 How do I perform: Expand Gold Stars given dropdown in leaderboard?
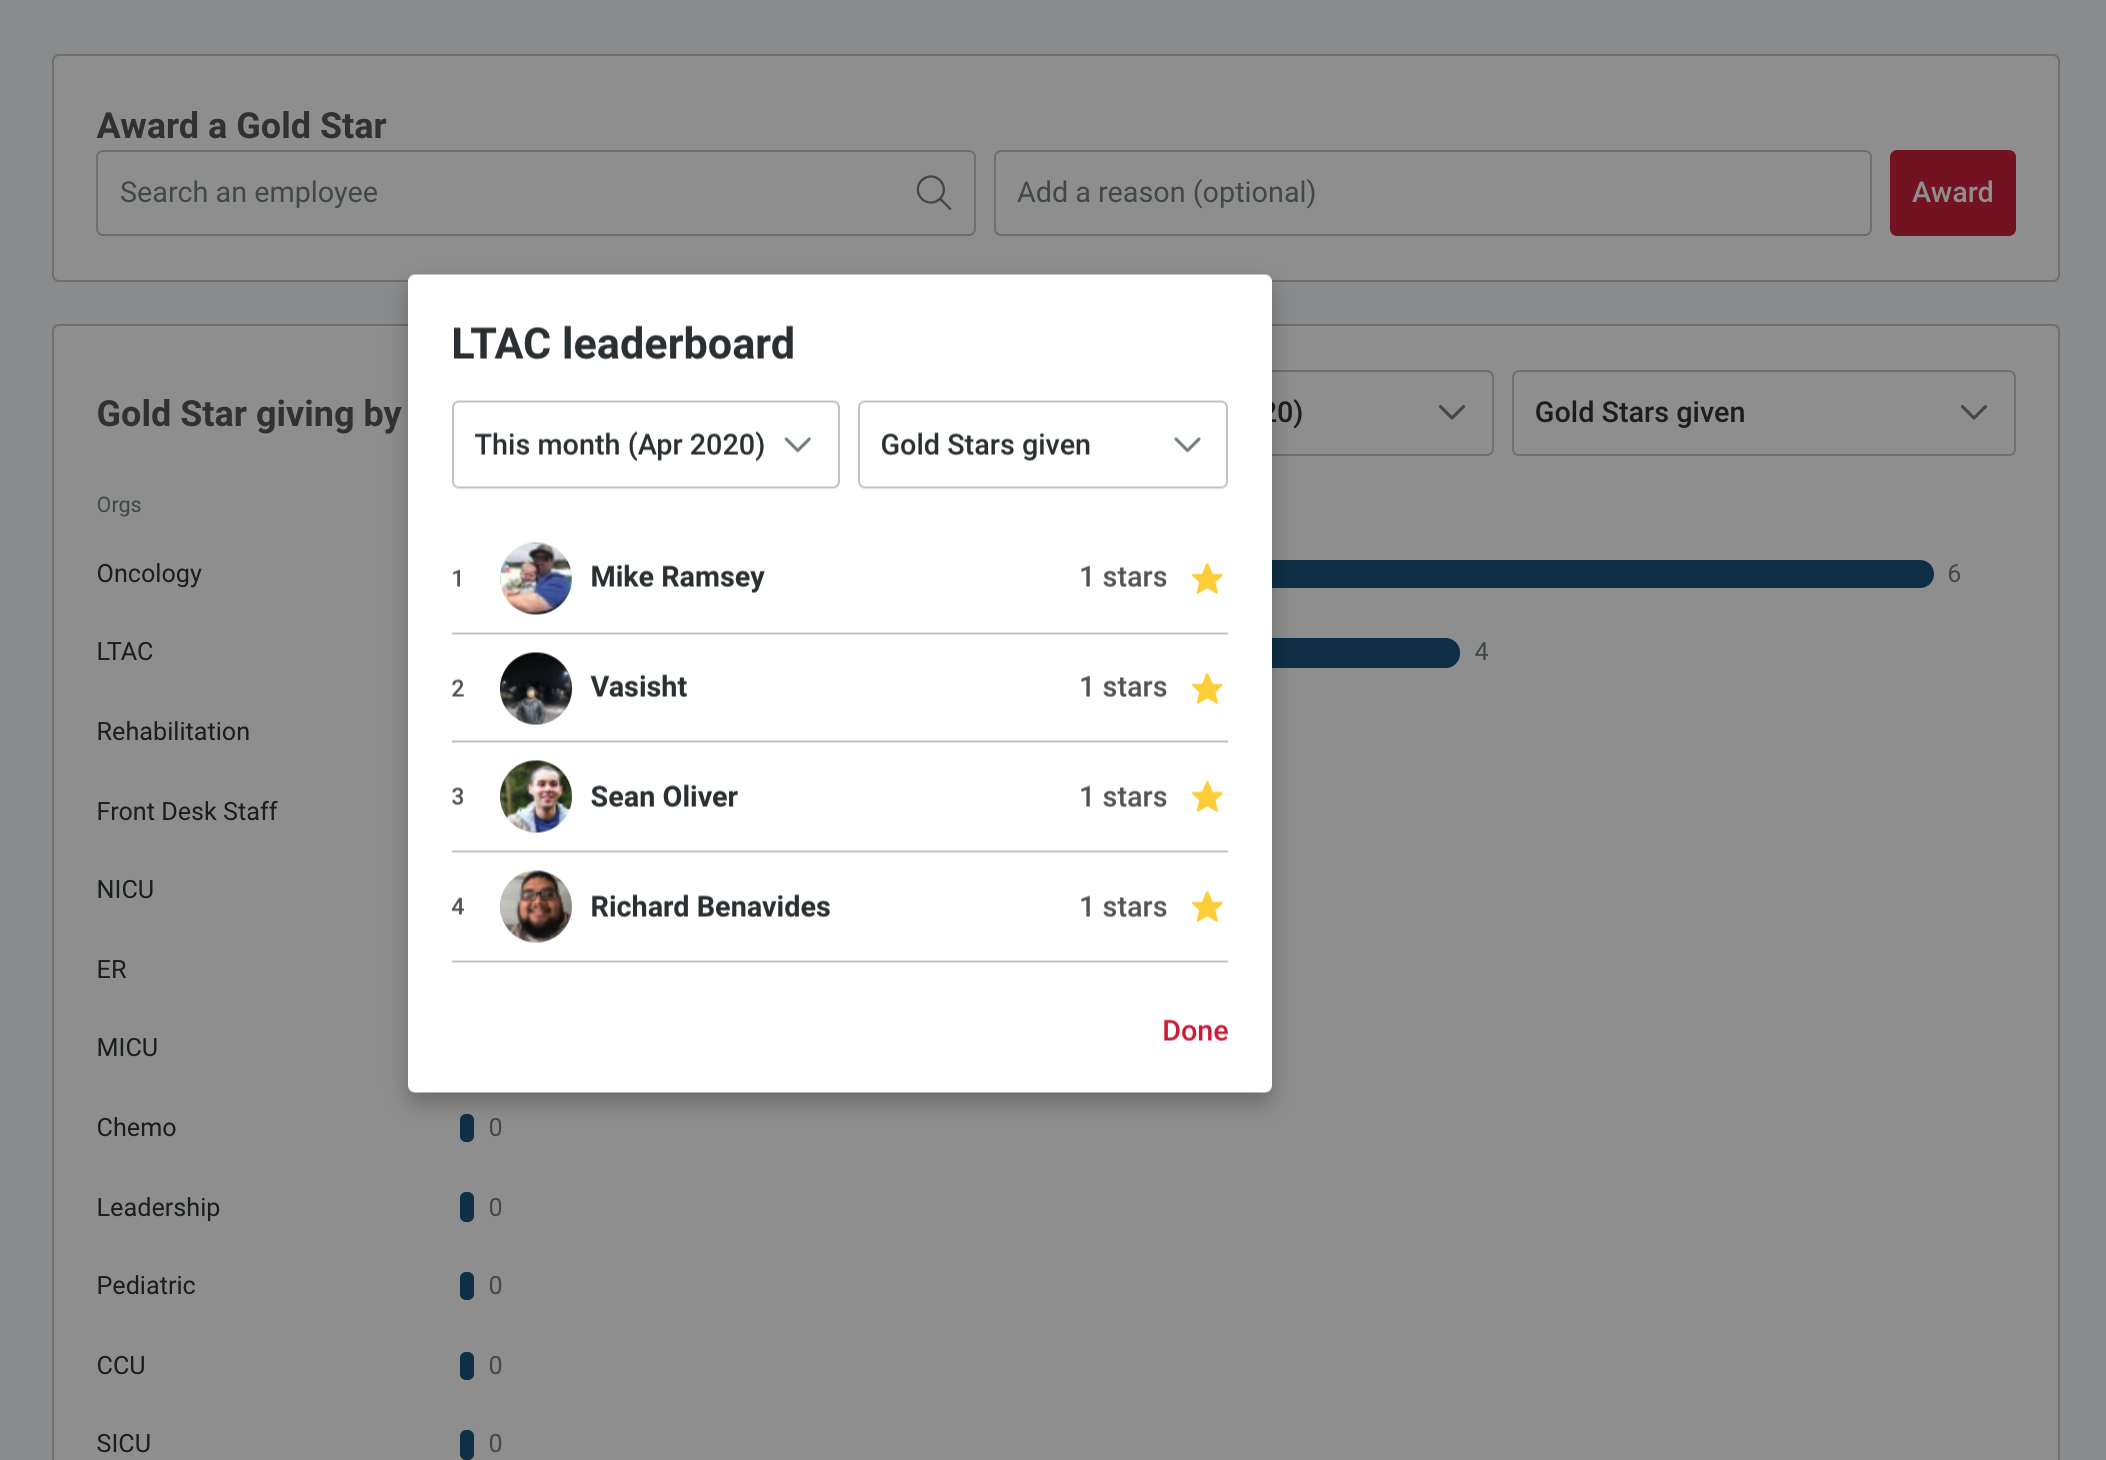coord(1042,445)
